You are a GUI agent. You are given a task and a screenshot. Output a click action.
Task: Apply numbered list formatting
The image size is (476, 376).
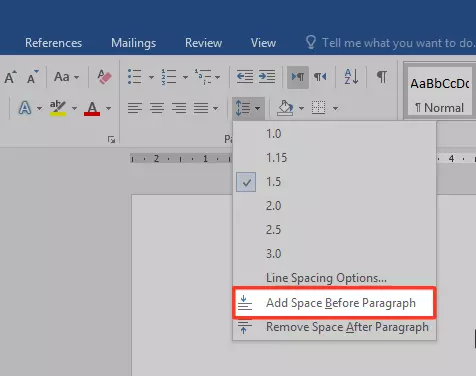click(x=169, y=77)
